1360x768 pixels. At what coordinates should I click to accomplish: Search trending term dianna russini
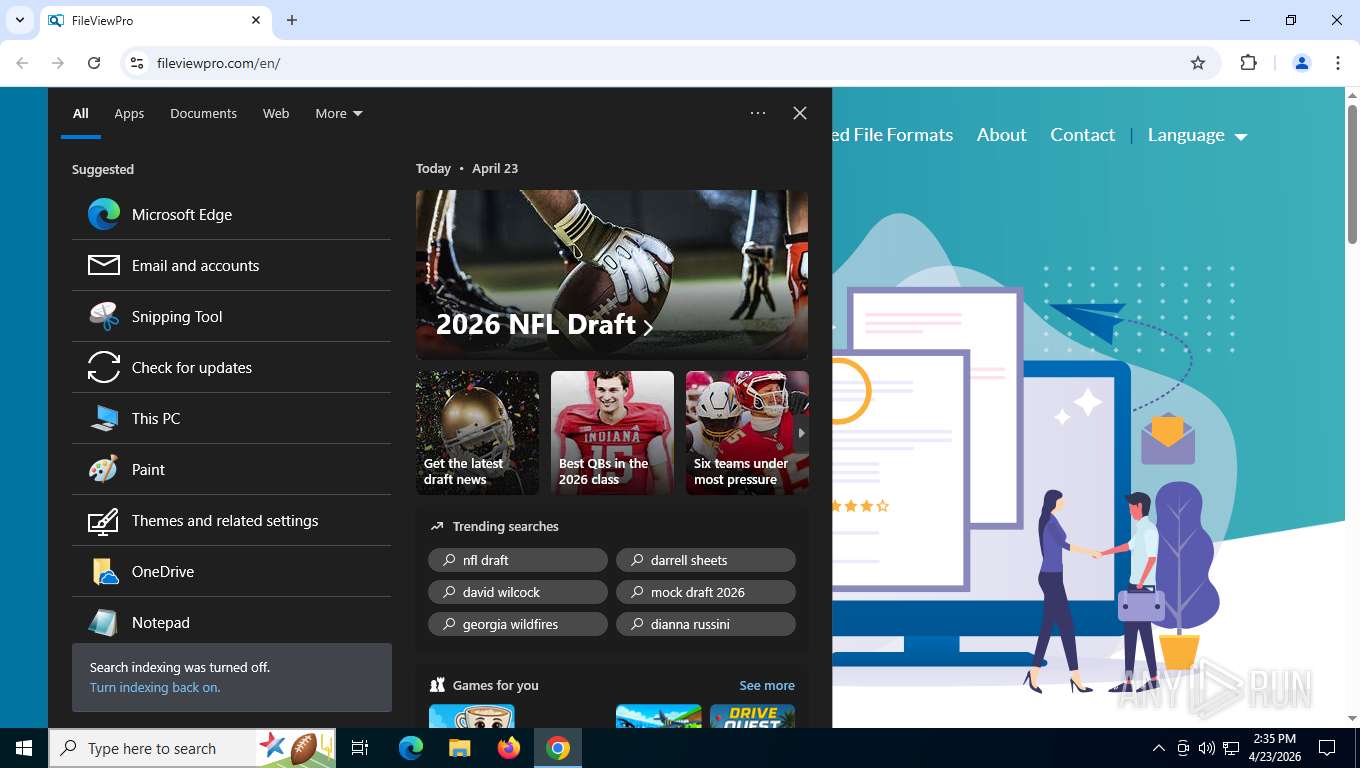point(706,624)
